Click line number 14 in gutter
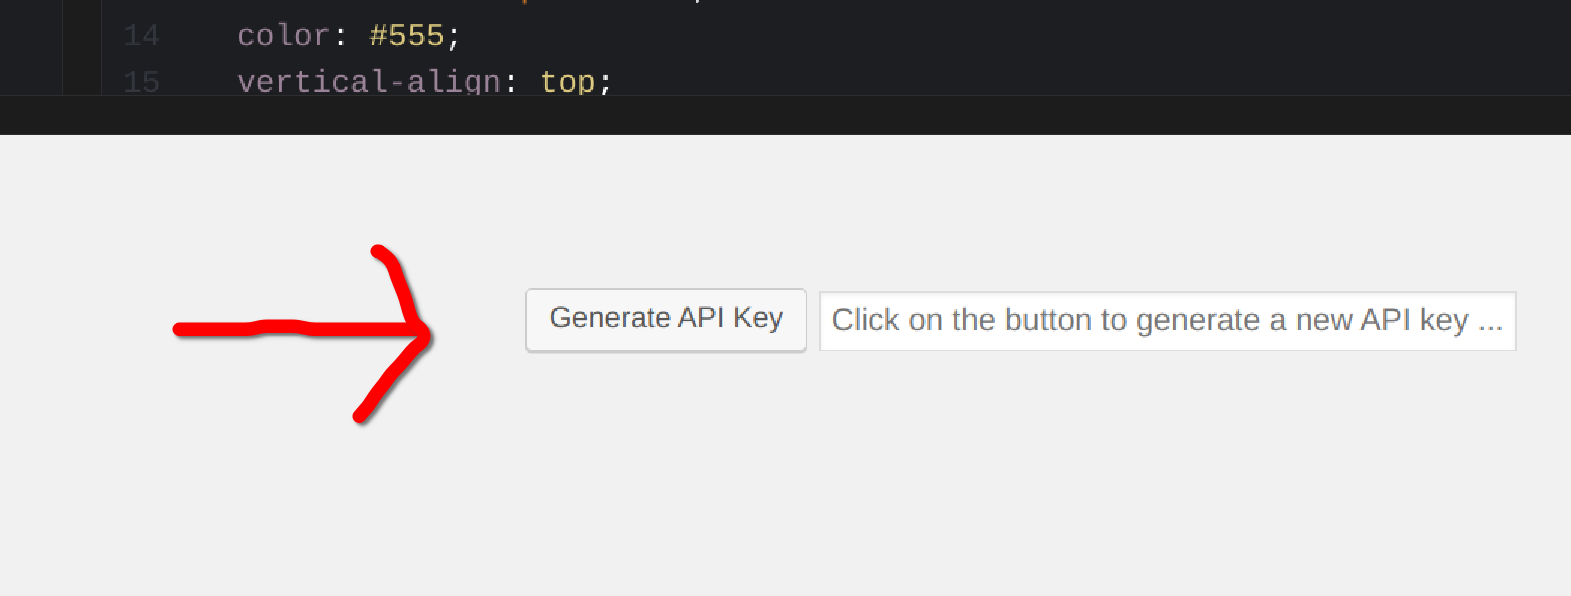Screen dimensions: 1571x596 pos(141,36)
